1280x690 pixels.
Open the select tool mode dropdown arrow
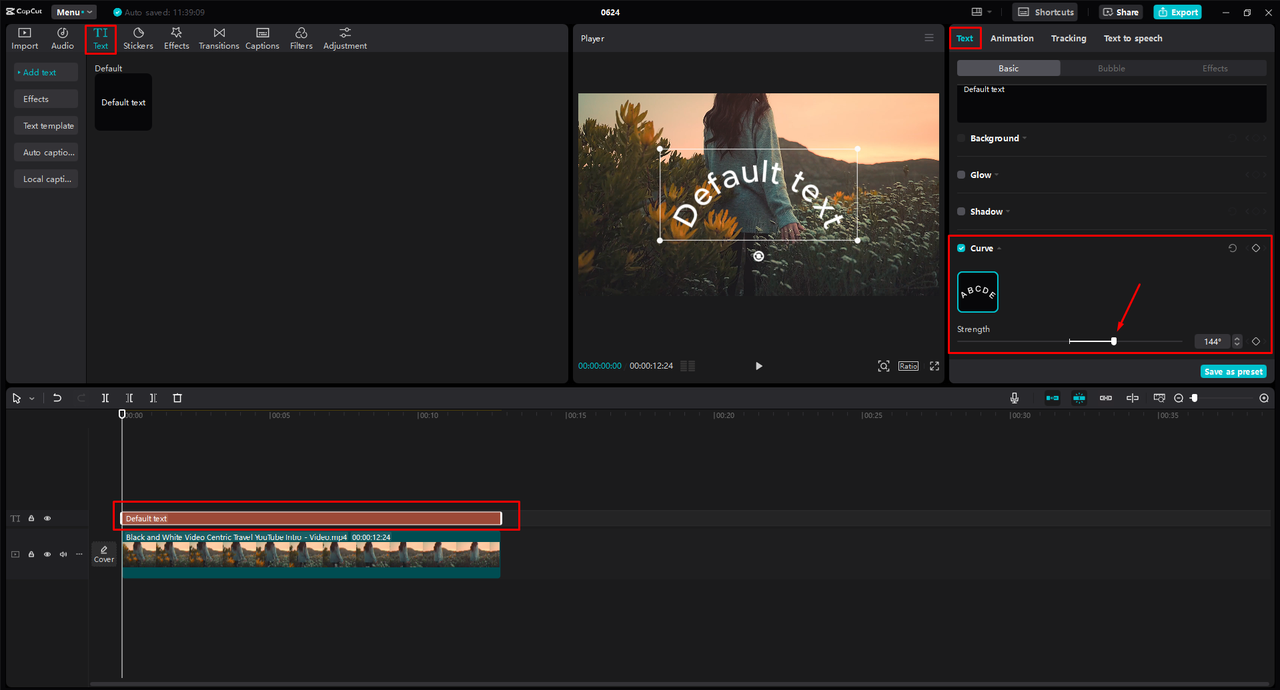32,398
